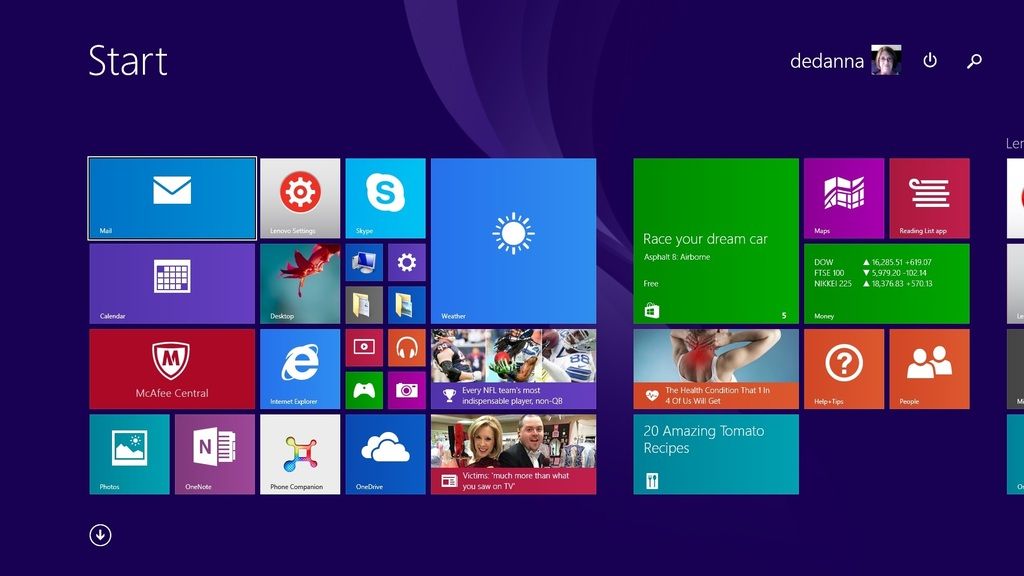Viewport: 1024px width, 576px height.
Task: Open the Maps tile
Action: click(x=843, y=198)
